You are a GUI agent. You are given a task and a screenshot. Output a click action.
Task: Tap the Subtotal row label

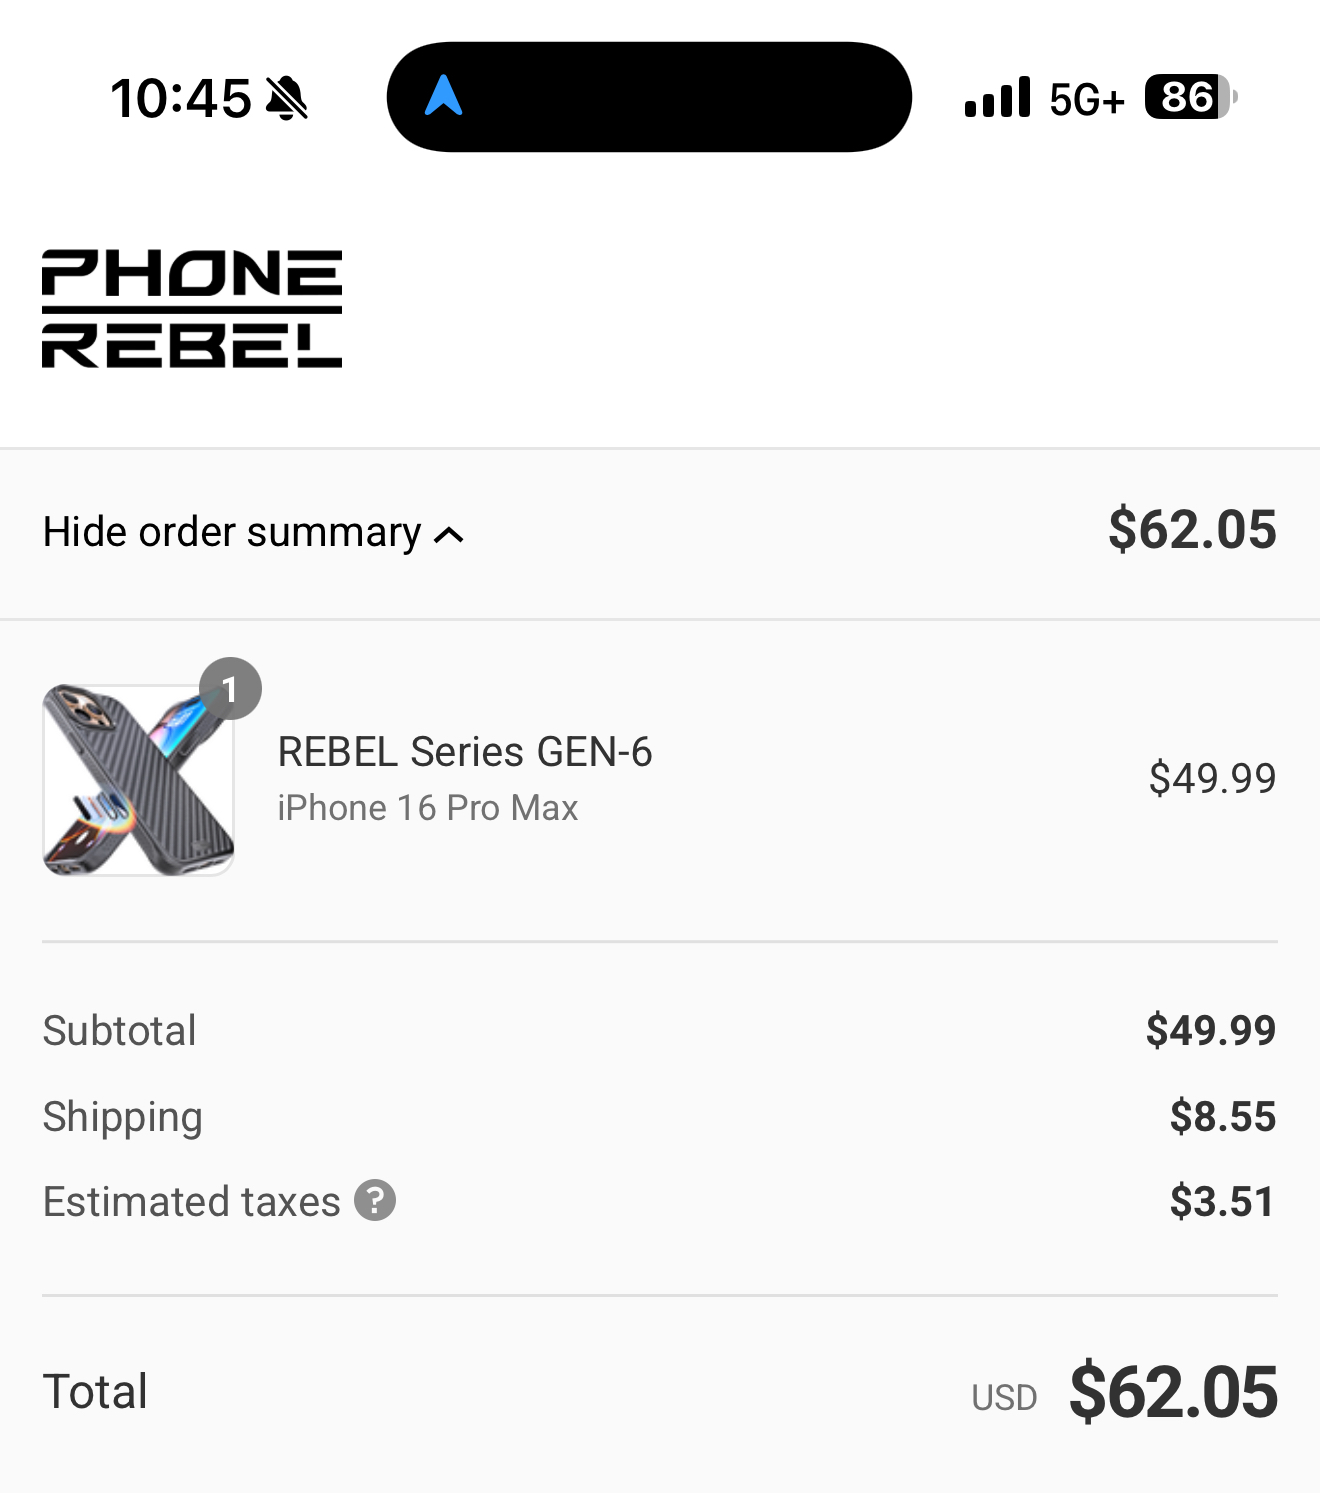point(119,1031)
